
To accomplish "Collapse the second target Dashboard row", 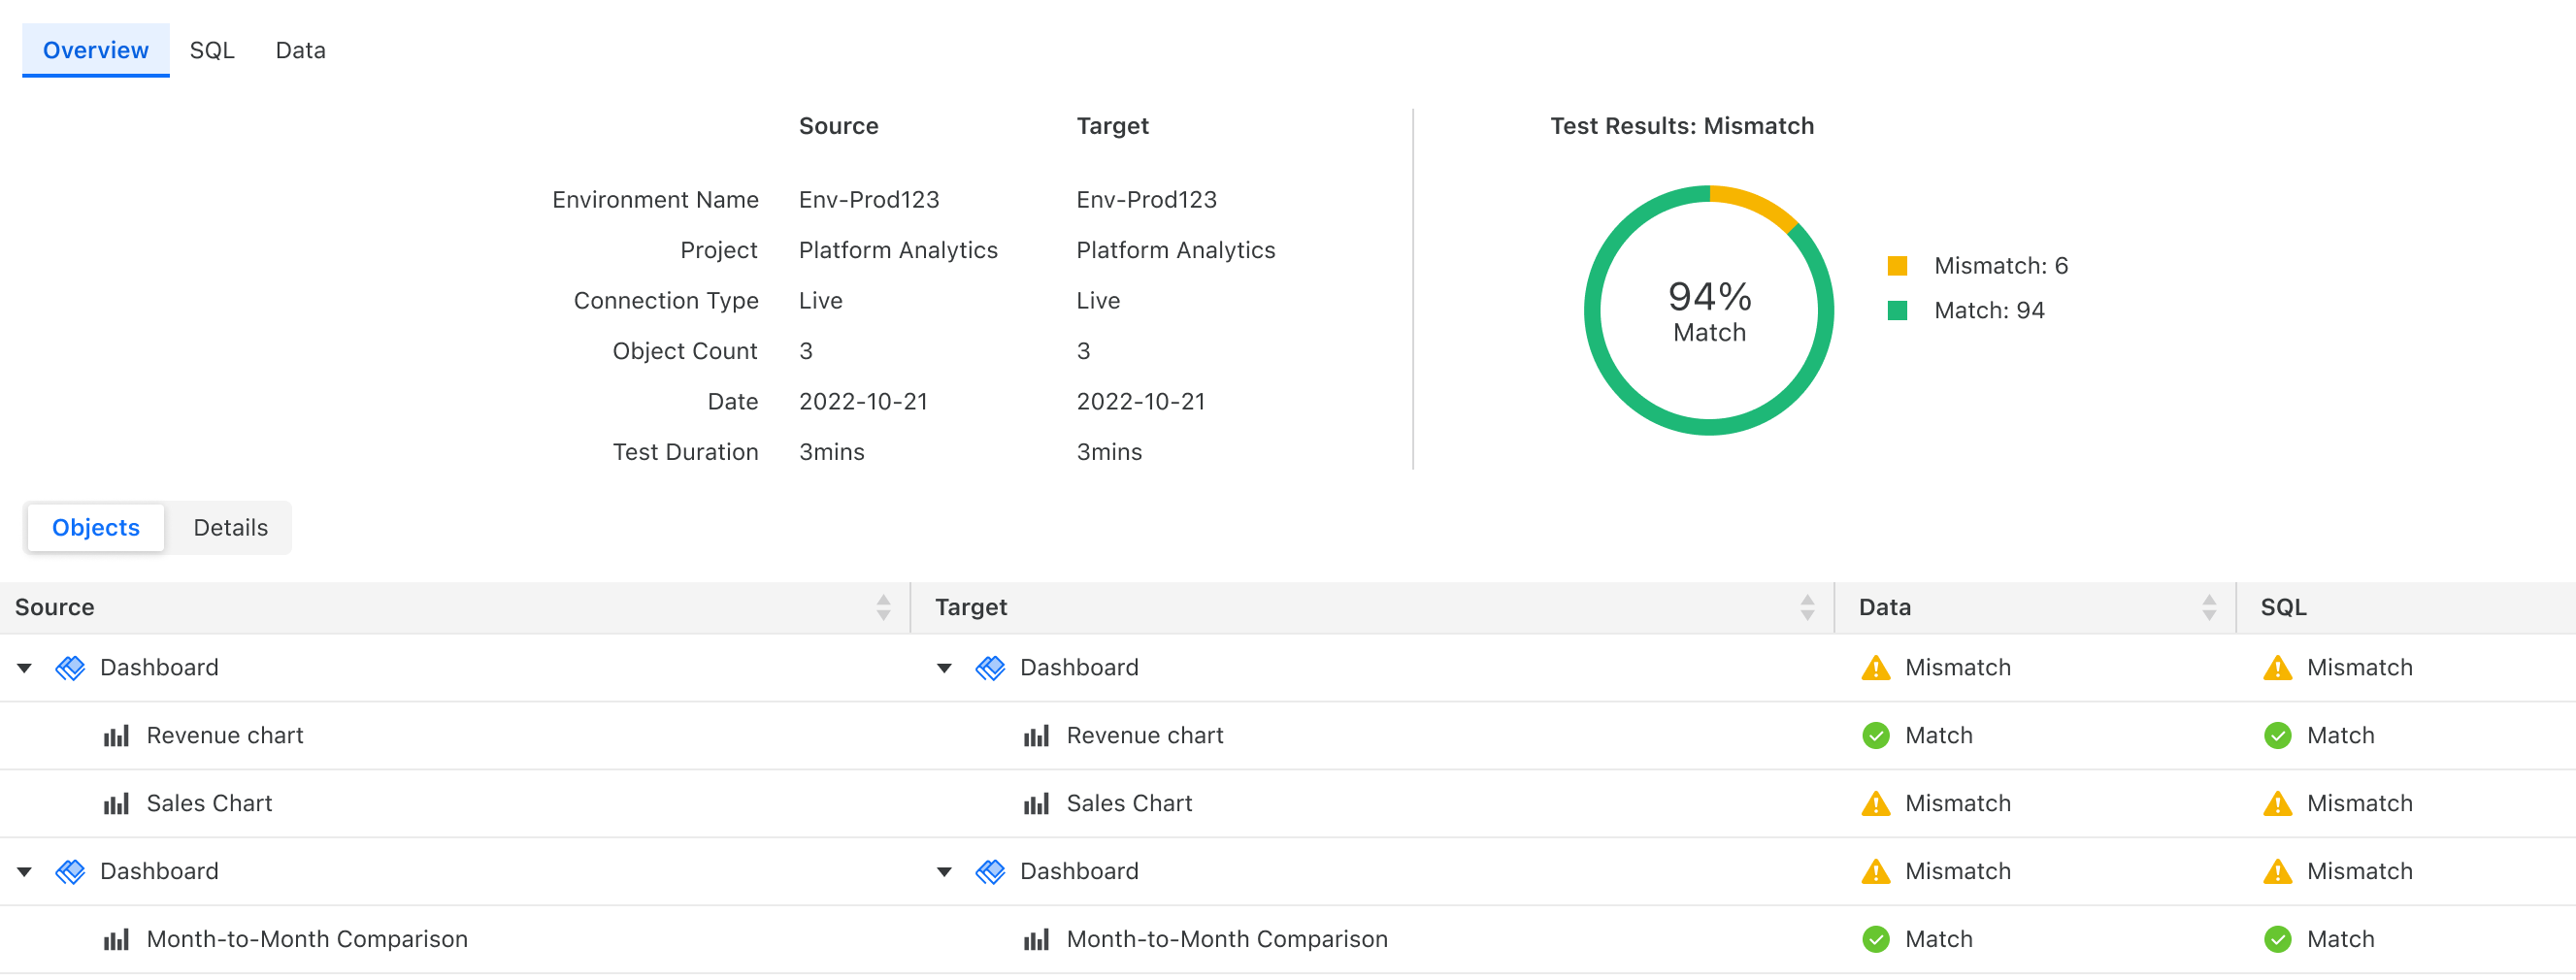I will (944, 872).
